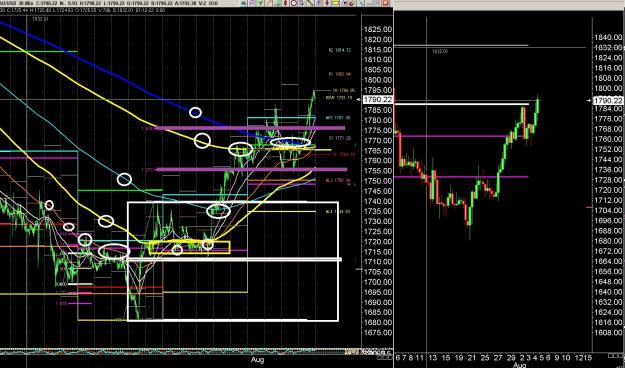The height and width of the screenshot is (368, 625).
Task: Click the green checkmark toolbar icon
Action: 260,3
